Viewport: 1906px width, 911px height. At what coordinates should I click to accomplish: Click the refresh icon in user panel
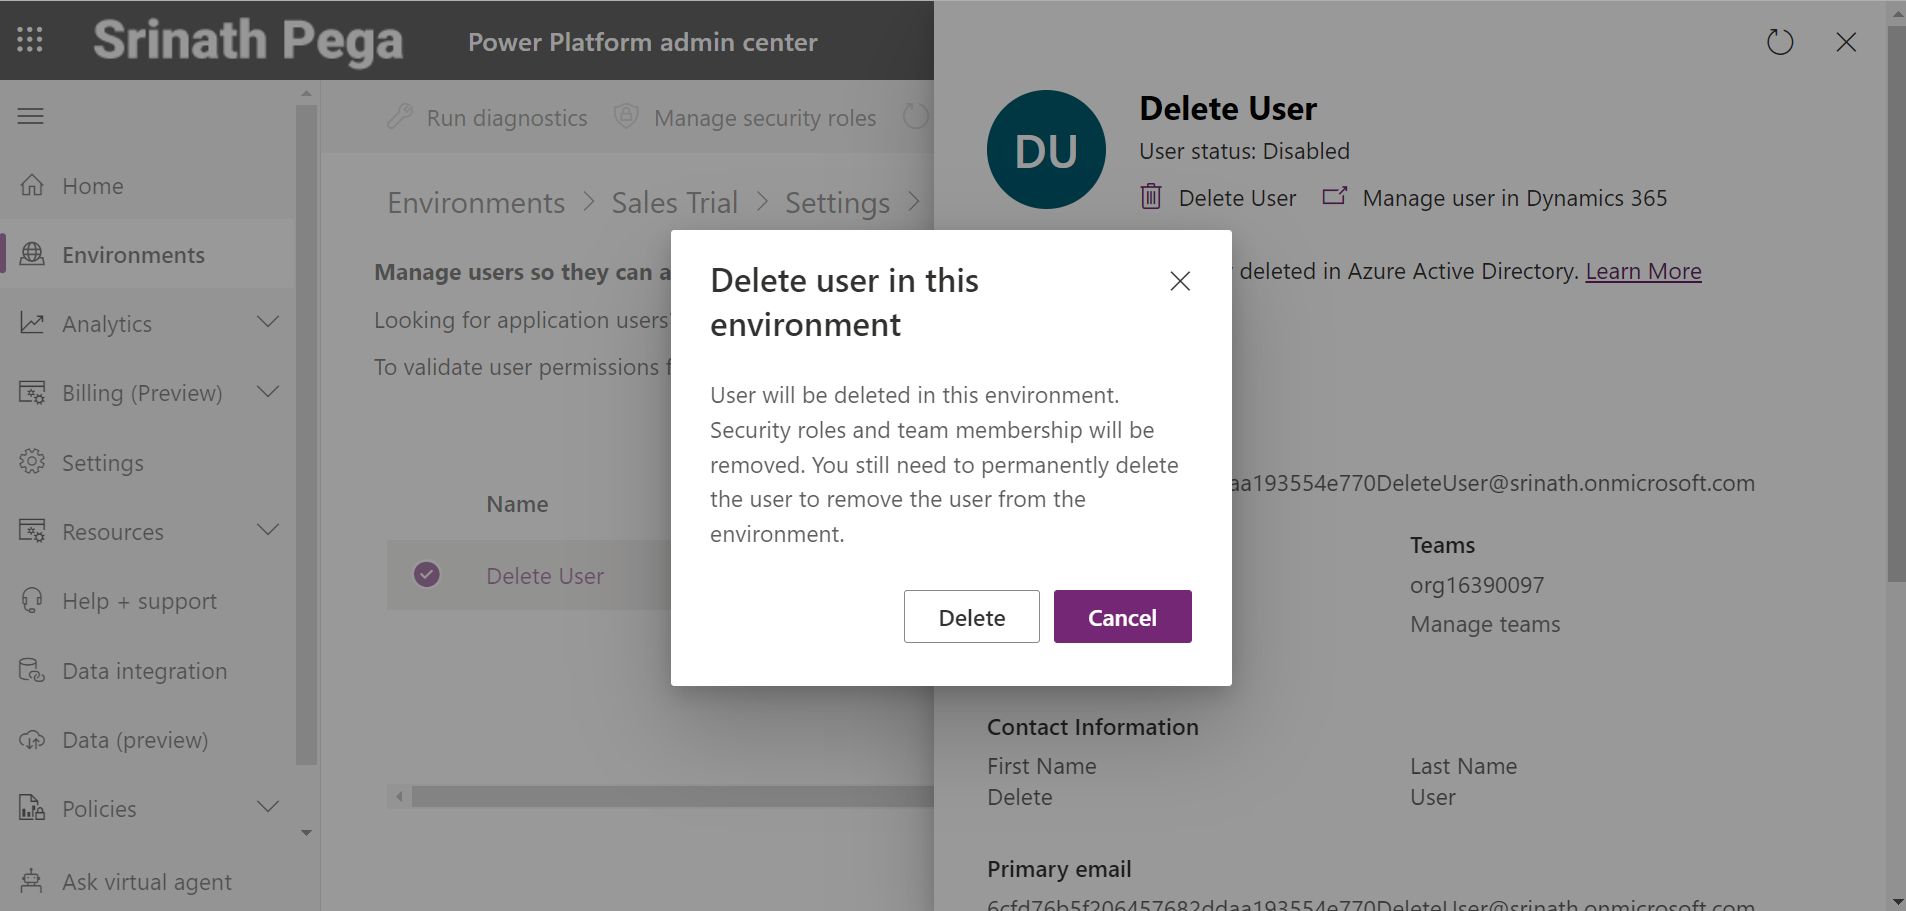coord(1779,42)
